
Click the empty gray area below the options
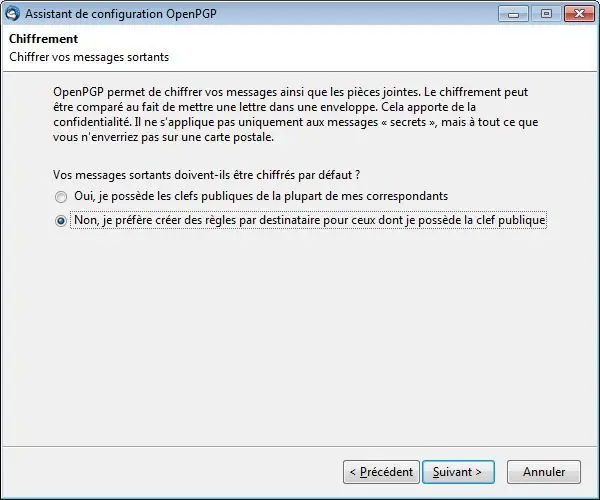coord(300,337)
